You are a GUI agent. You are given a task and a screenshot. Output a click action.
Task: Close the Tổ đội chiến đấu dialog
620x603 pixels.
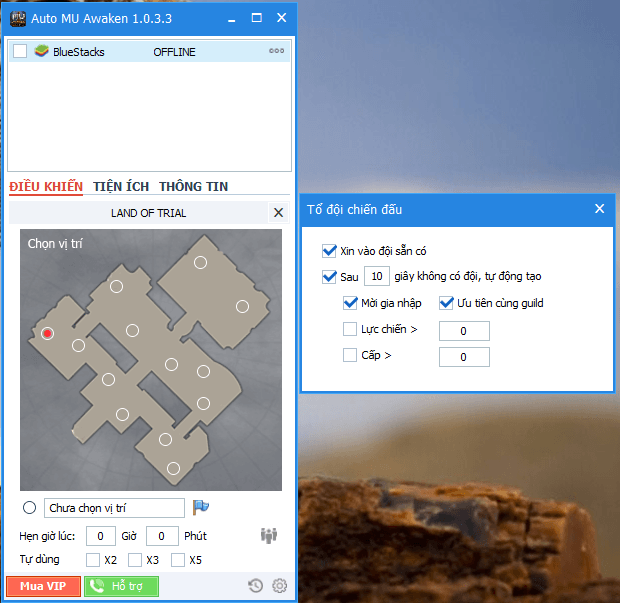pyautogui.click(x=599, y=209)
